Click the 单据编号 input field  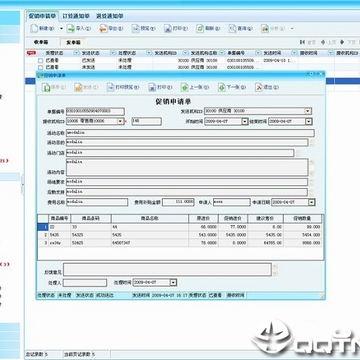click(x=95, y=111)
